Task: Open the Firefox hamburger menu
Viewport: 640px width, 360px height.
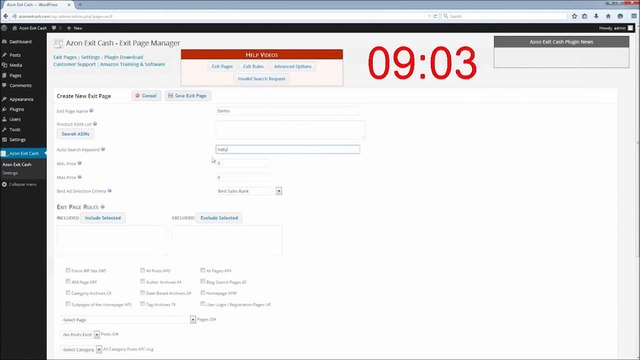Action: (634, 16)
